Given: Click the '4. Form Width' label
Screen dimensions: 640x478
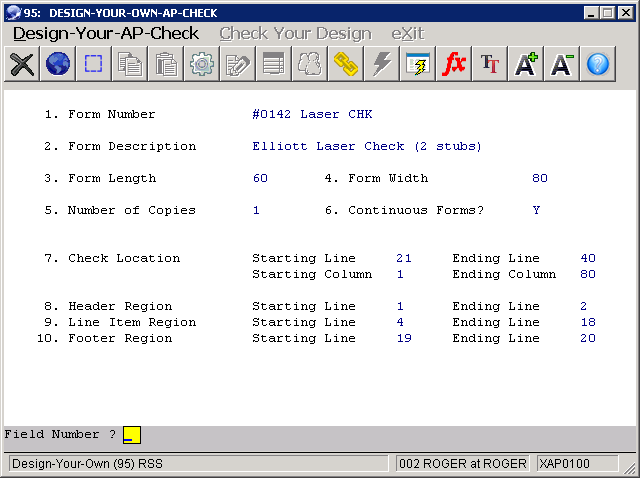Looking at the screenshot, I should (x=376, y=178).
